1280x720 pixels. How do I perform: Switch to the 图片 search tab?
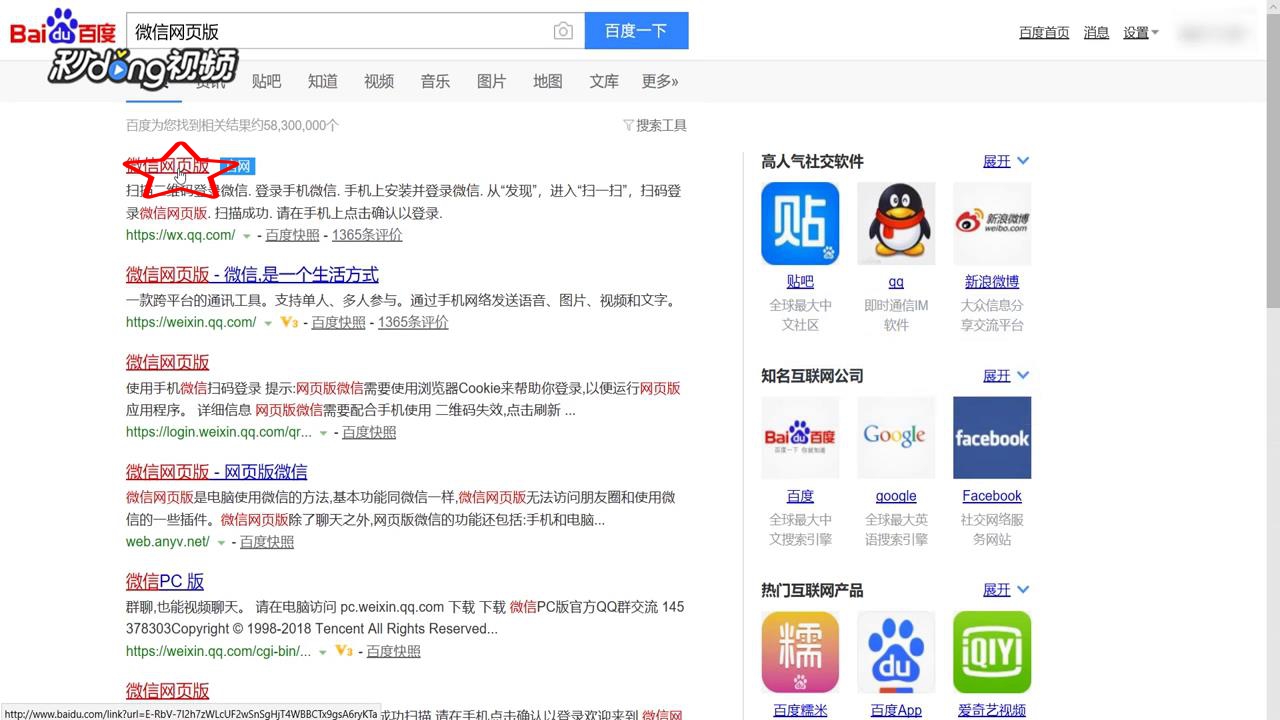491,81
